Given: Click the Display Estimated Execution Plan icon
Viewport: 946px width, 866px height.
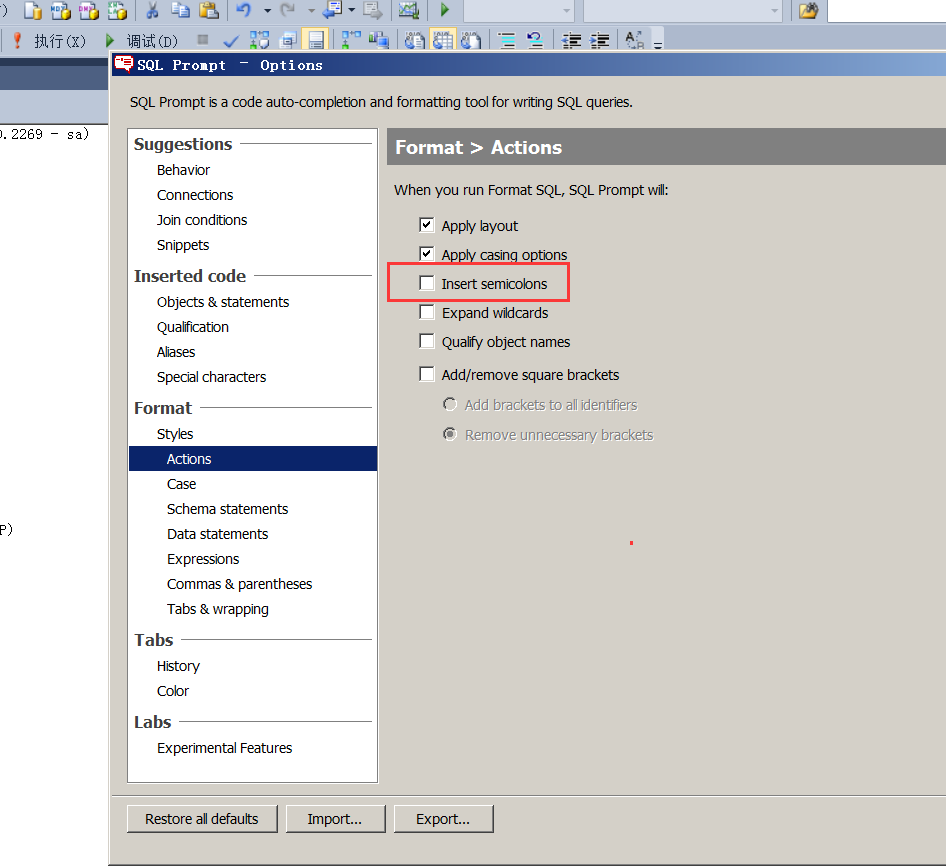Looking at the screenshot, I should (x=259, y=40).
